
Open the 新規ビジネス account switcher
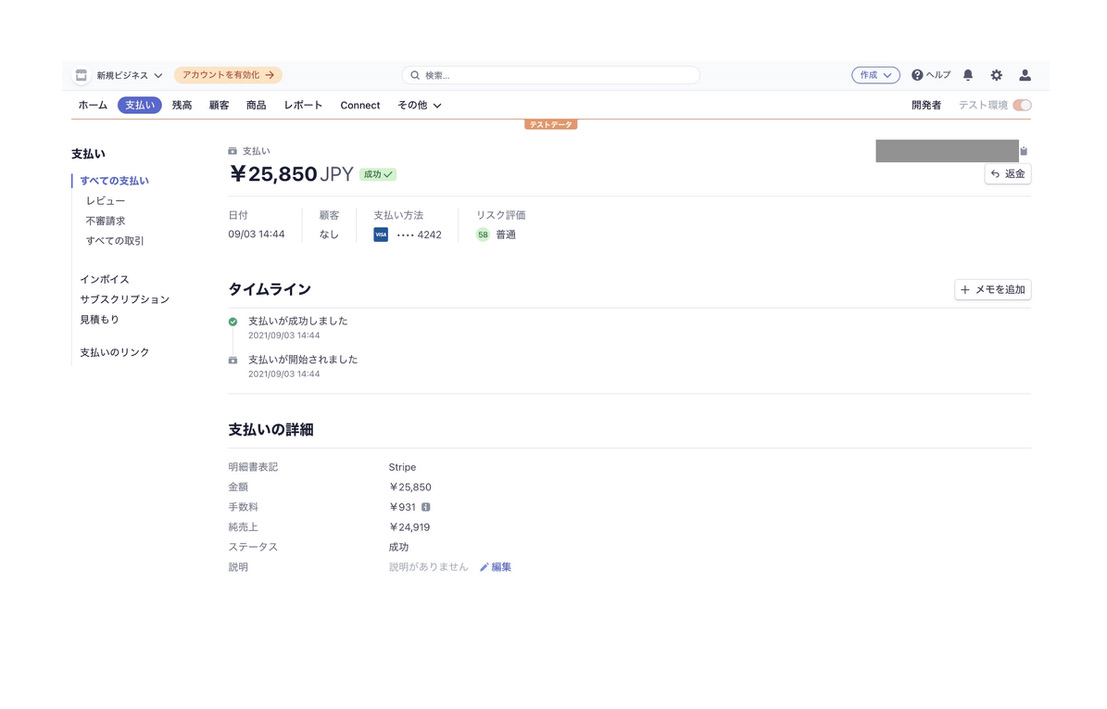tap(123, 74)
